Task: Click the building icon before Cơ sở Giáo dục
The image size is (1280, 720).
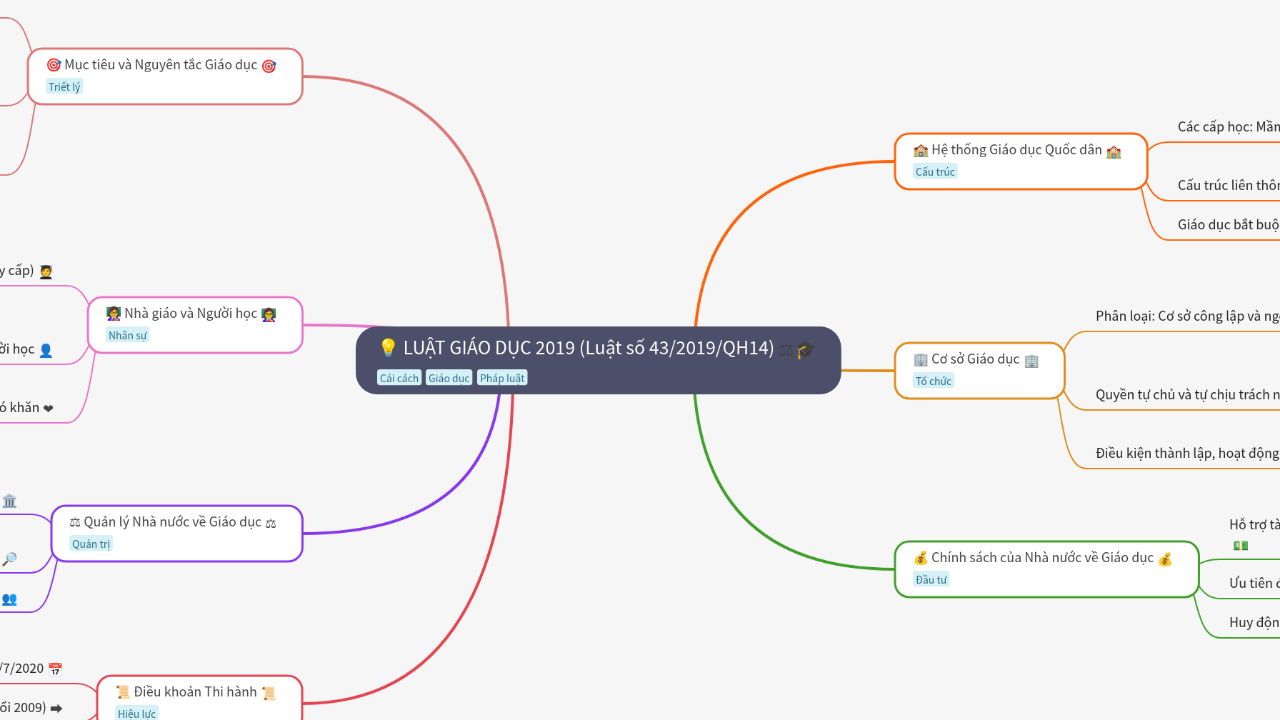Action: tap(921, 360)
